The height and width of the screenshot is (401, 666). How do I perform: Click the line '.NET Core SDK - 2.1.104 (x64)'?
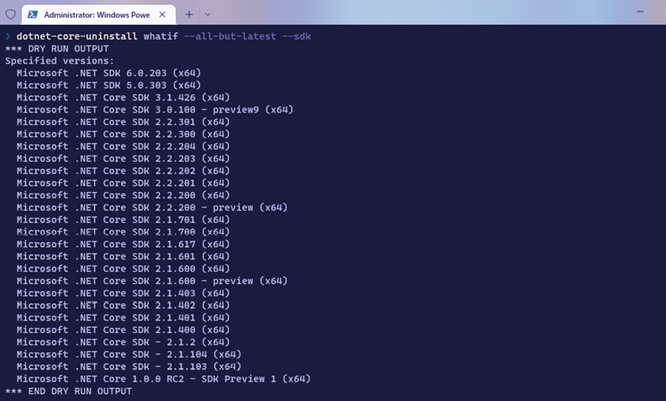[129, 354]
